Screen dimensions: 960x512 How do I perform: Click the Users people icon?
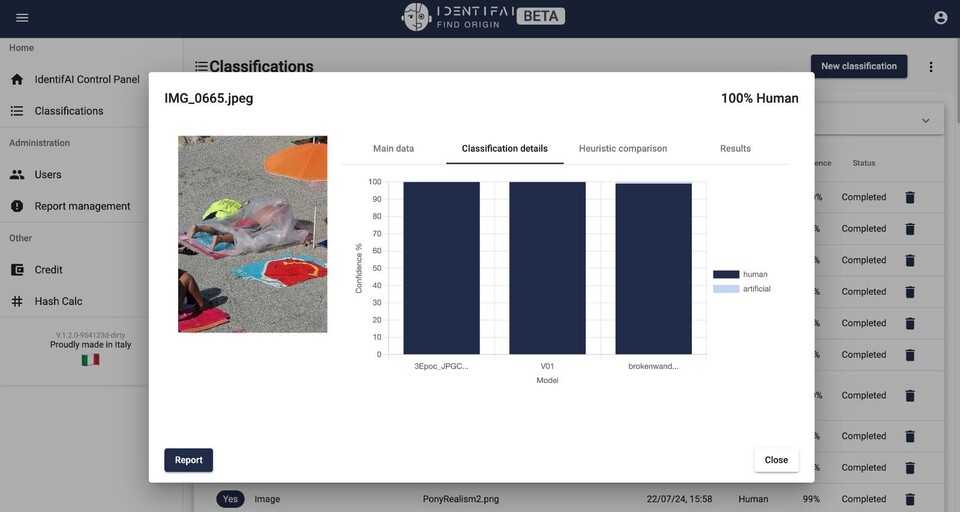click(x=17, y=175)
